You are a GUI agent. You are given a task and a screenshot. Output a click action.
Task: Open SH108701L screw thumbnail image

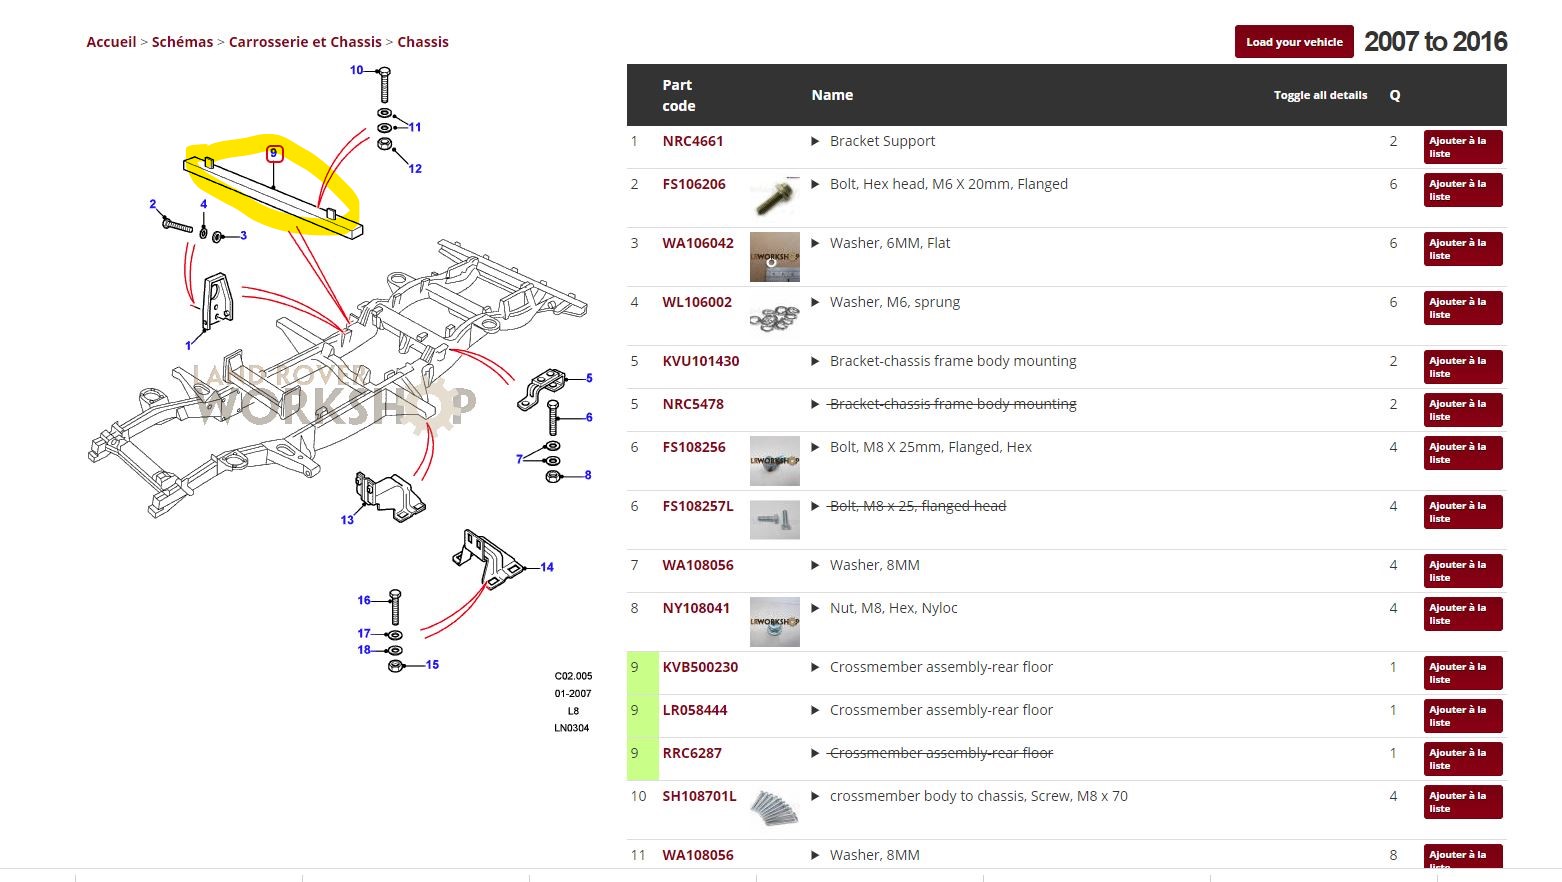(x=774, y=808)
